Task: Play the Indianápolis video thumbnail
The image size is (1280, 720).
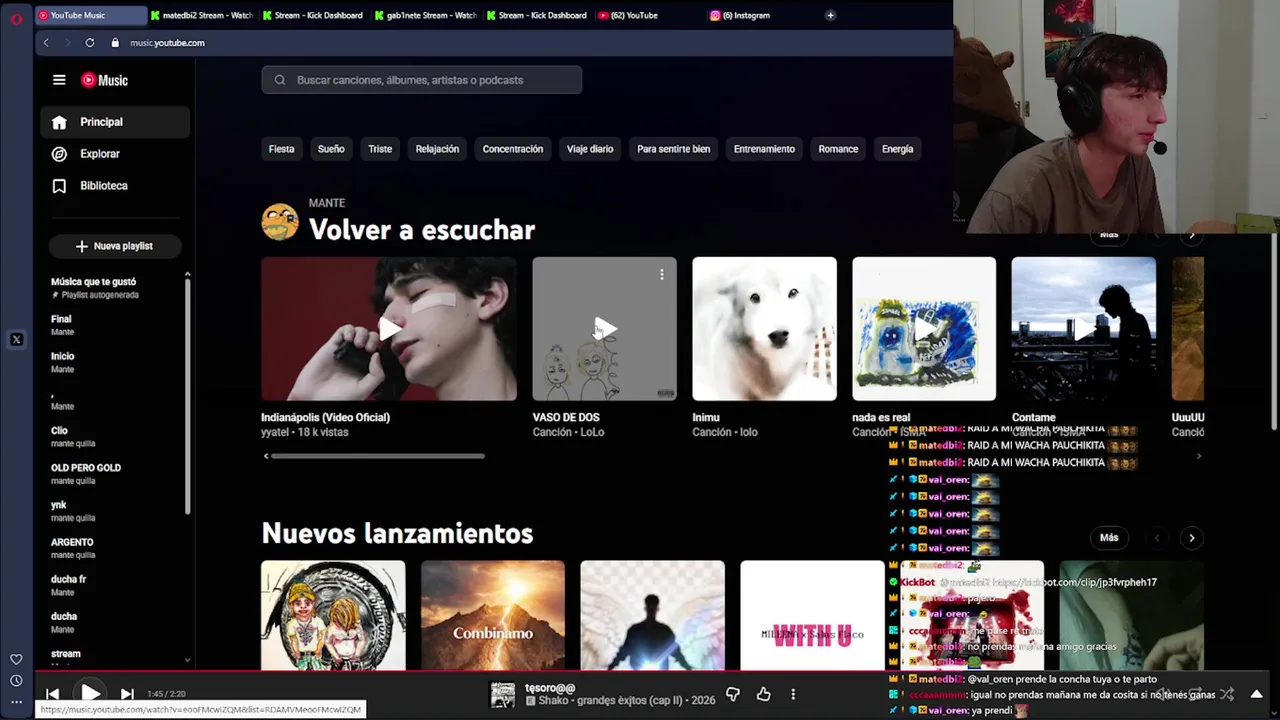Action: [389, 329]
